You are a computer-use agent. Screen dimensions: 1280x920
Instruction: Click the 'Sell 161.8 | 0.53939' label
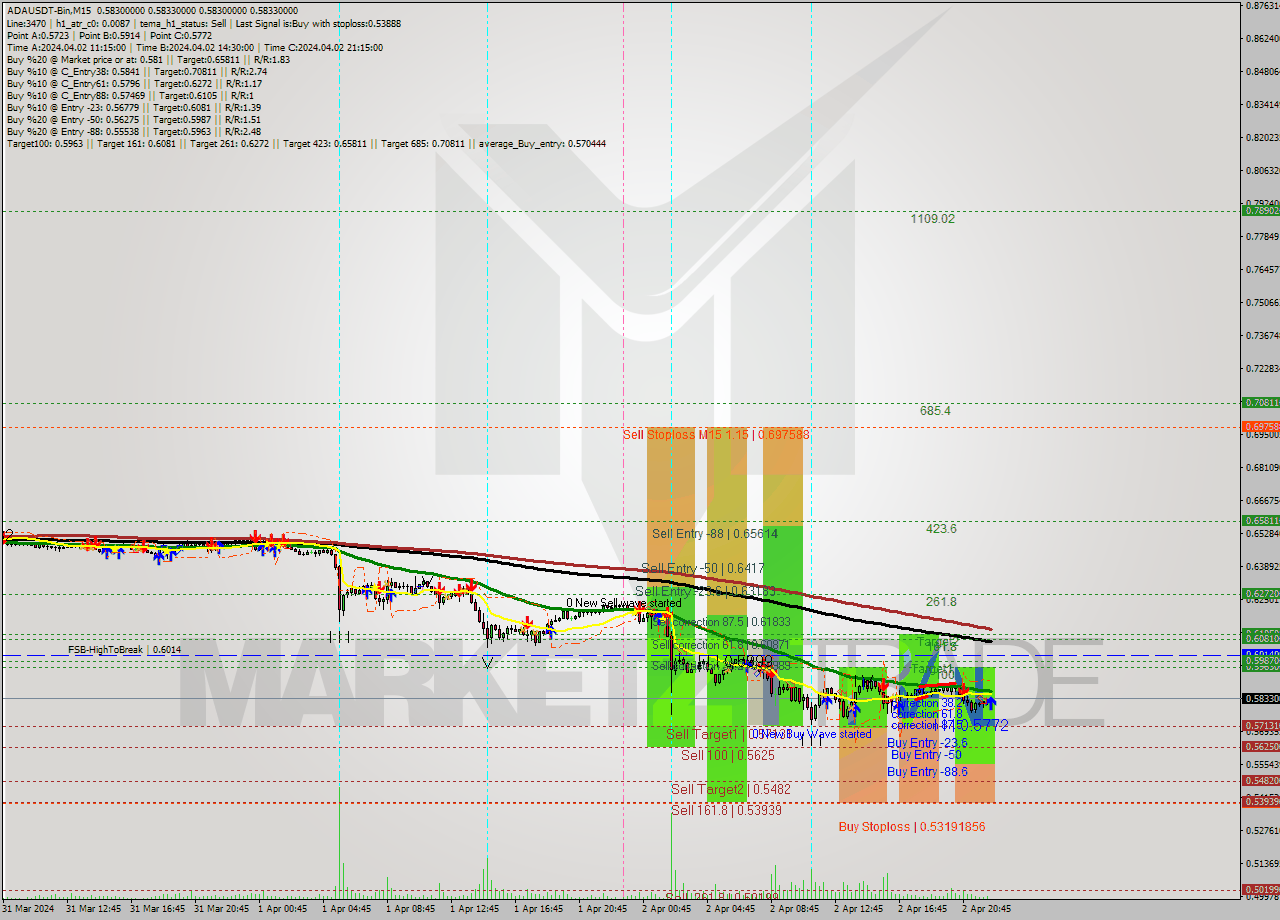tap(726, 810)
